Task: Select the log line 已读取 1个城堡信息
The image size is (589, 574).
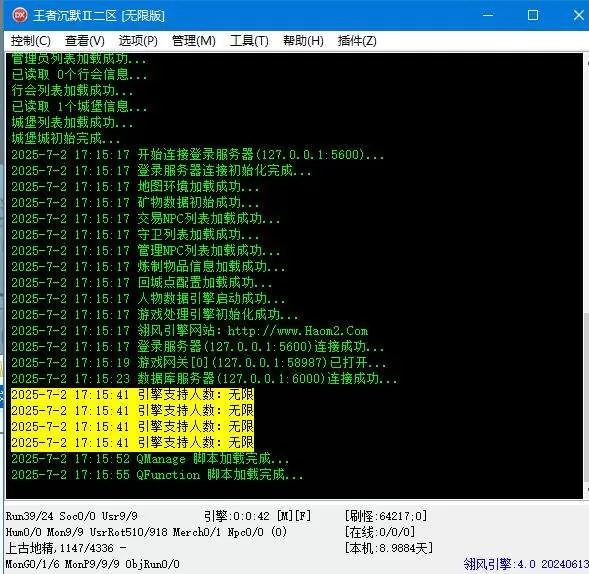Action: click(x=79, y=106)
